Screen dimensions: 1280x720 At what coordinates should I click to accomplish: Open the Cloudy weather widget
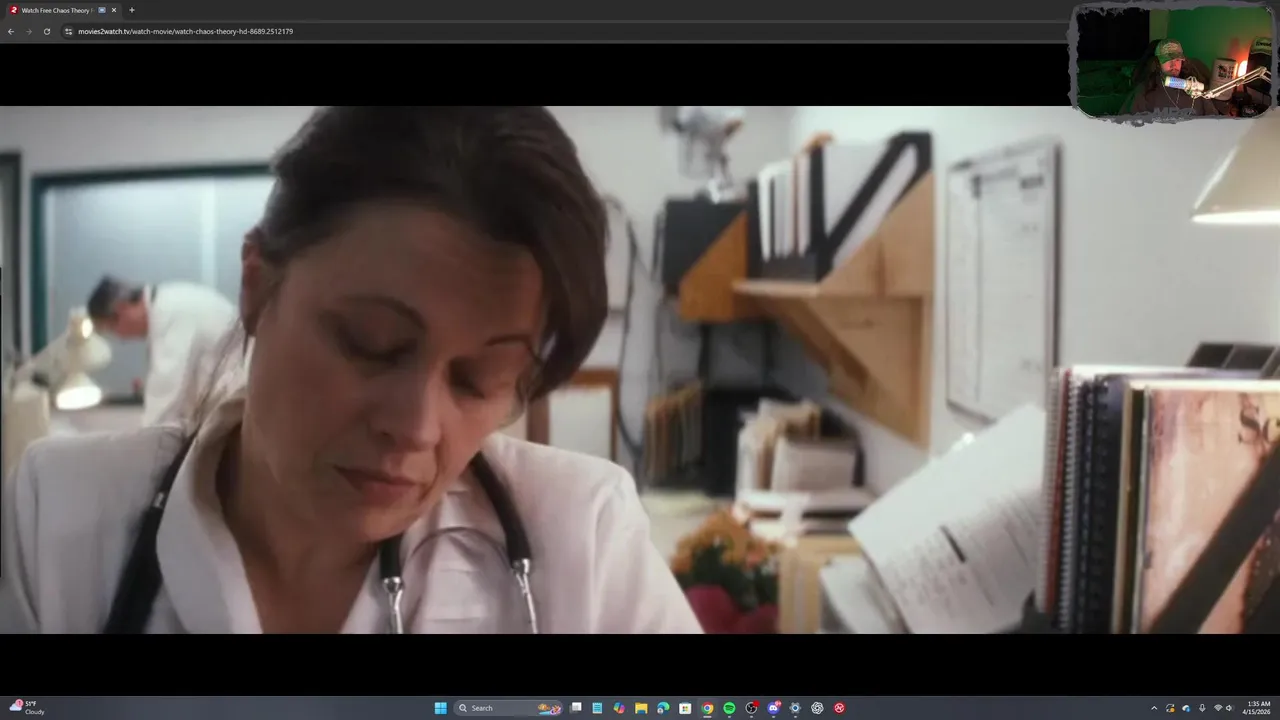[x=27, y=708]
